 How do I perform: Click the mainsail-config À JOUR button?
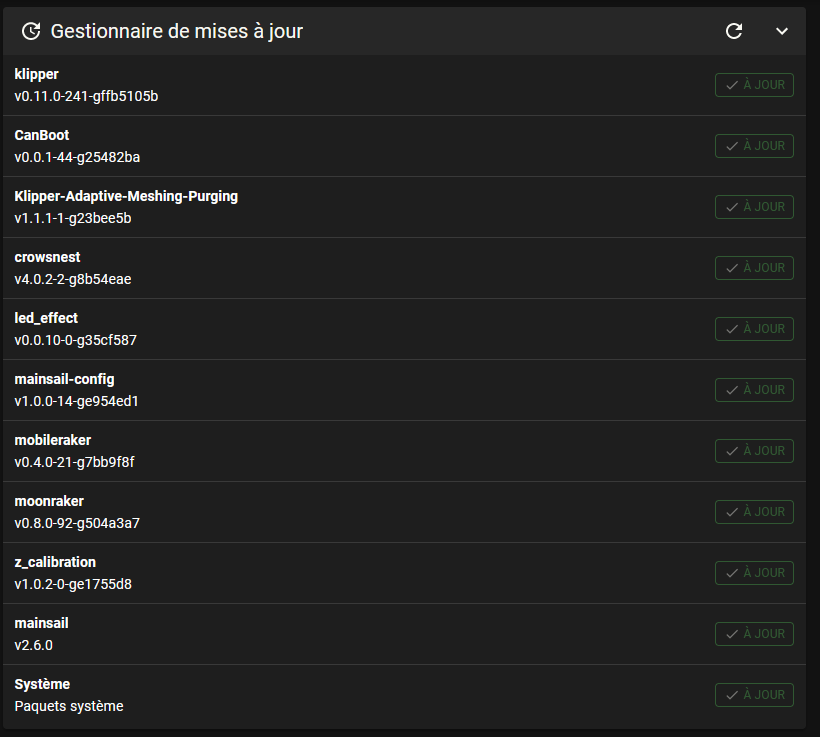[754, 390]
